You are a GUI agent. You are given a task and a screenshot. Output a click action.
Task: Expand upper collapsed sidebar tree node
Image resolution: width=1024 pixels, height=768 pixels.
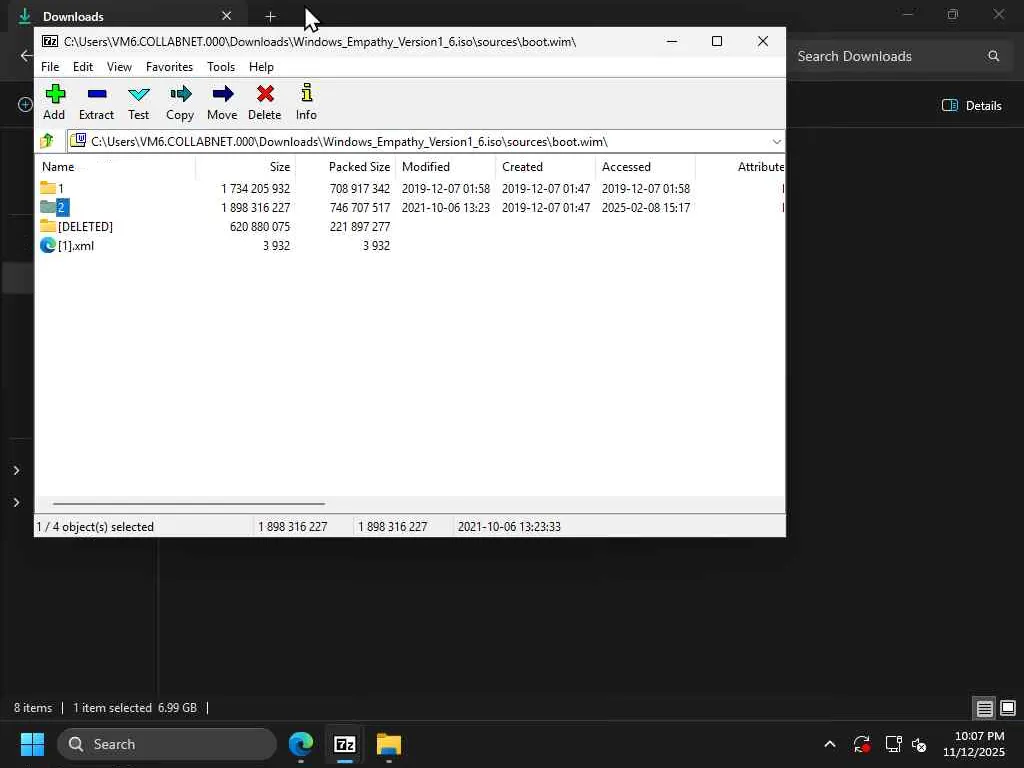point(16,470)
